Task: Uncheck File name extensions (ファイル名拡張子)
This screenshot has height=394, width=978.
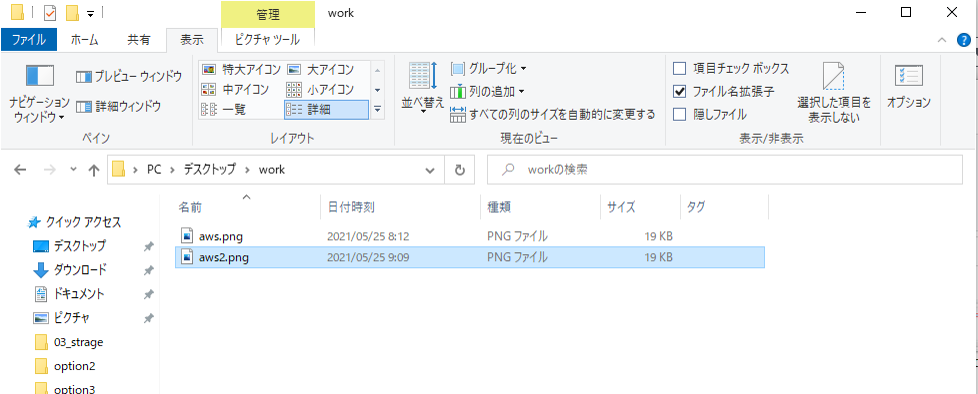Action: pos(724,92)
